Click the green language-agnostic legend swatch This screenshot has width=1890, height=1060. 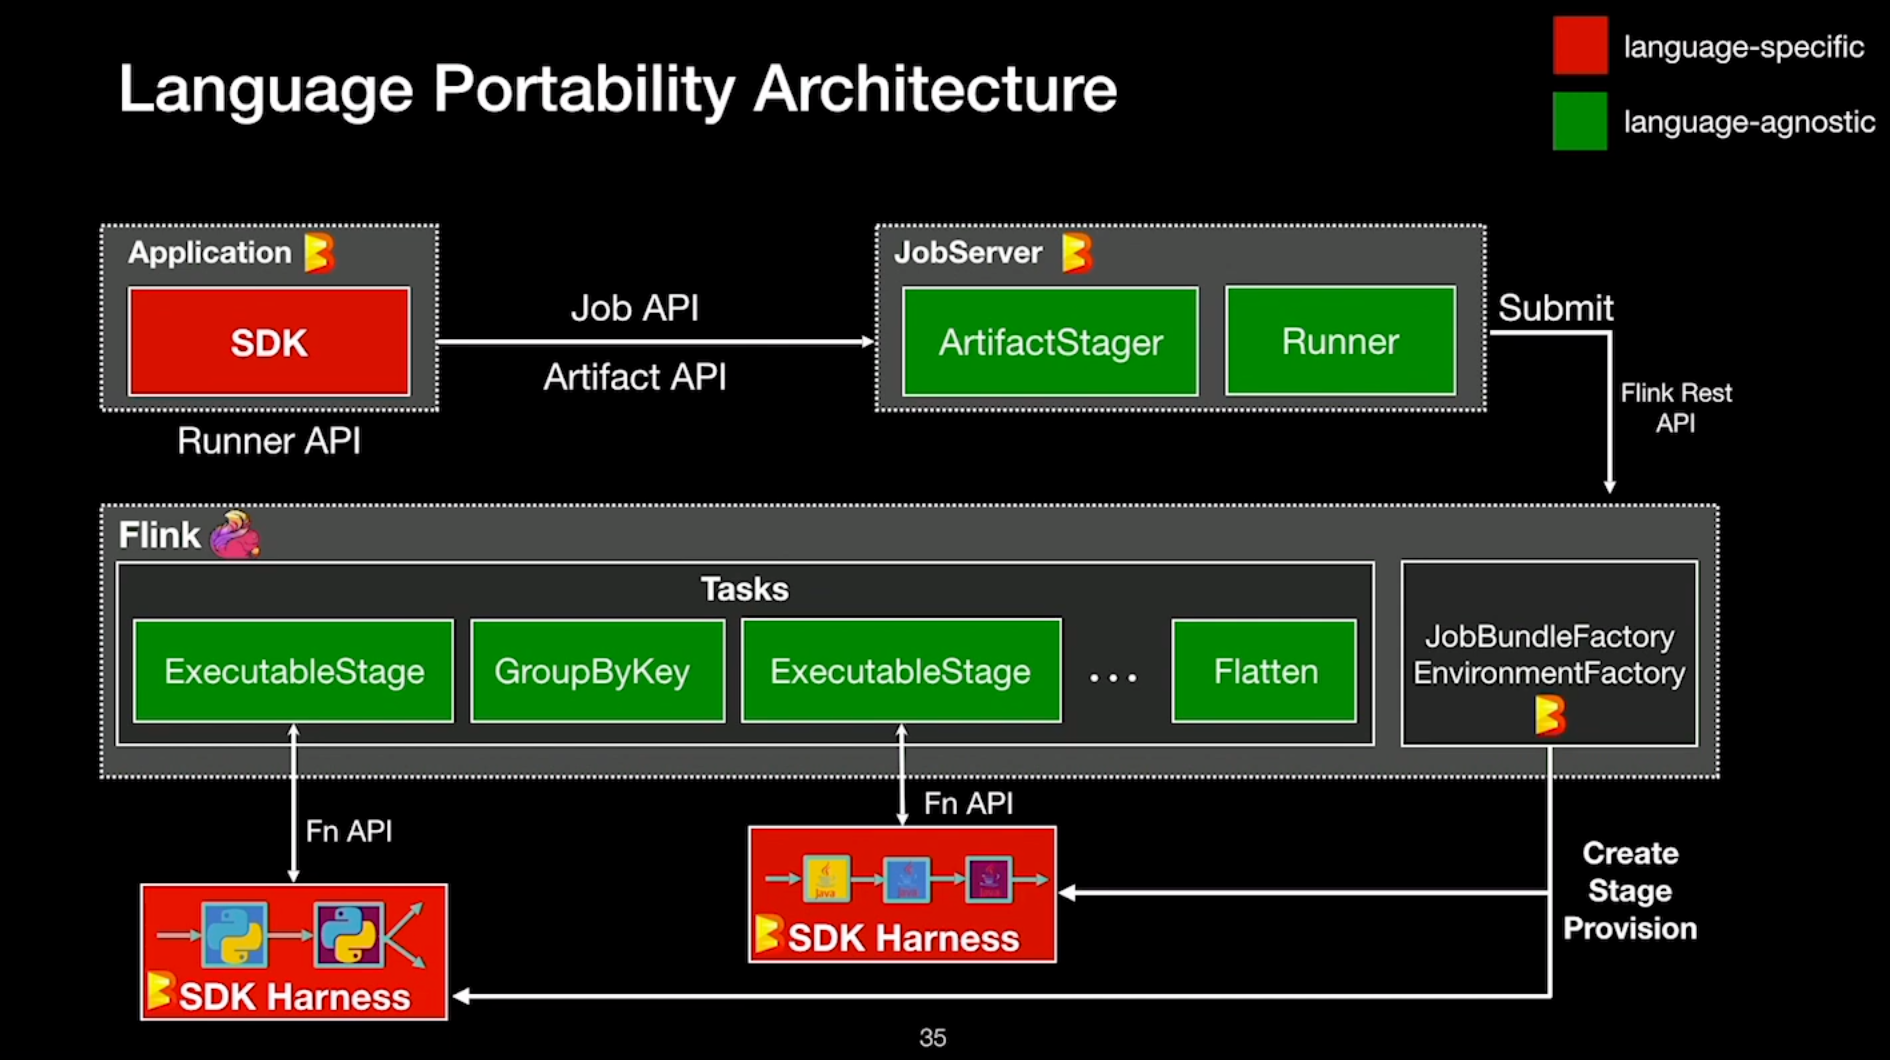click(1580, 121)
